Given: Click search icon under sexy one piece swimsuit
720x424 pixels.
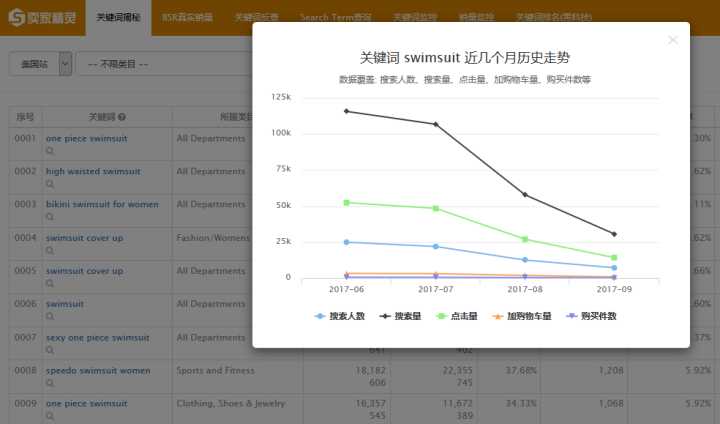Looking at the screenshot, I should pos(50,350).
